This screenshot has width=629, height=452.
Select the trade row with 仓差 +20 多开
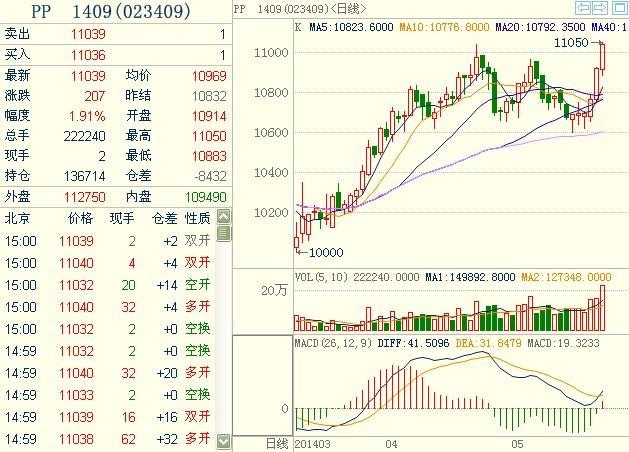click(108, 373)
